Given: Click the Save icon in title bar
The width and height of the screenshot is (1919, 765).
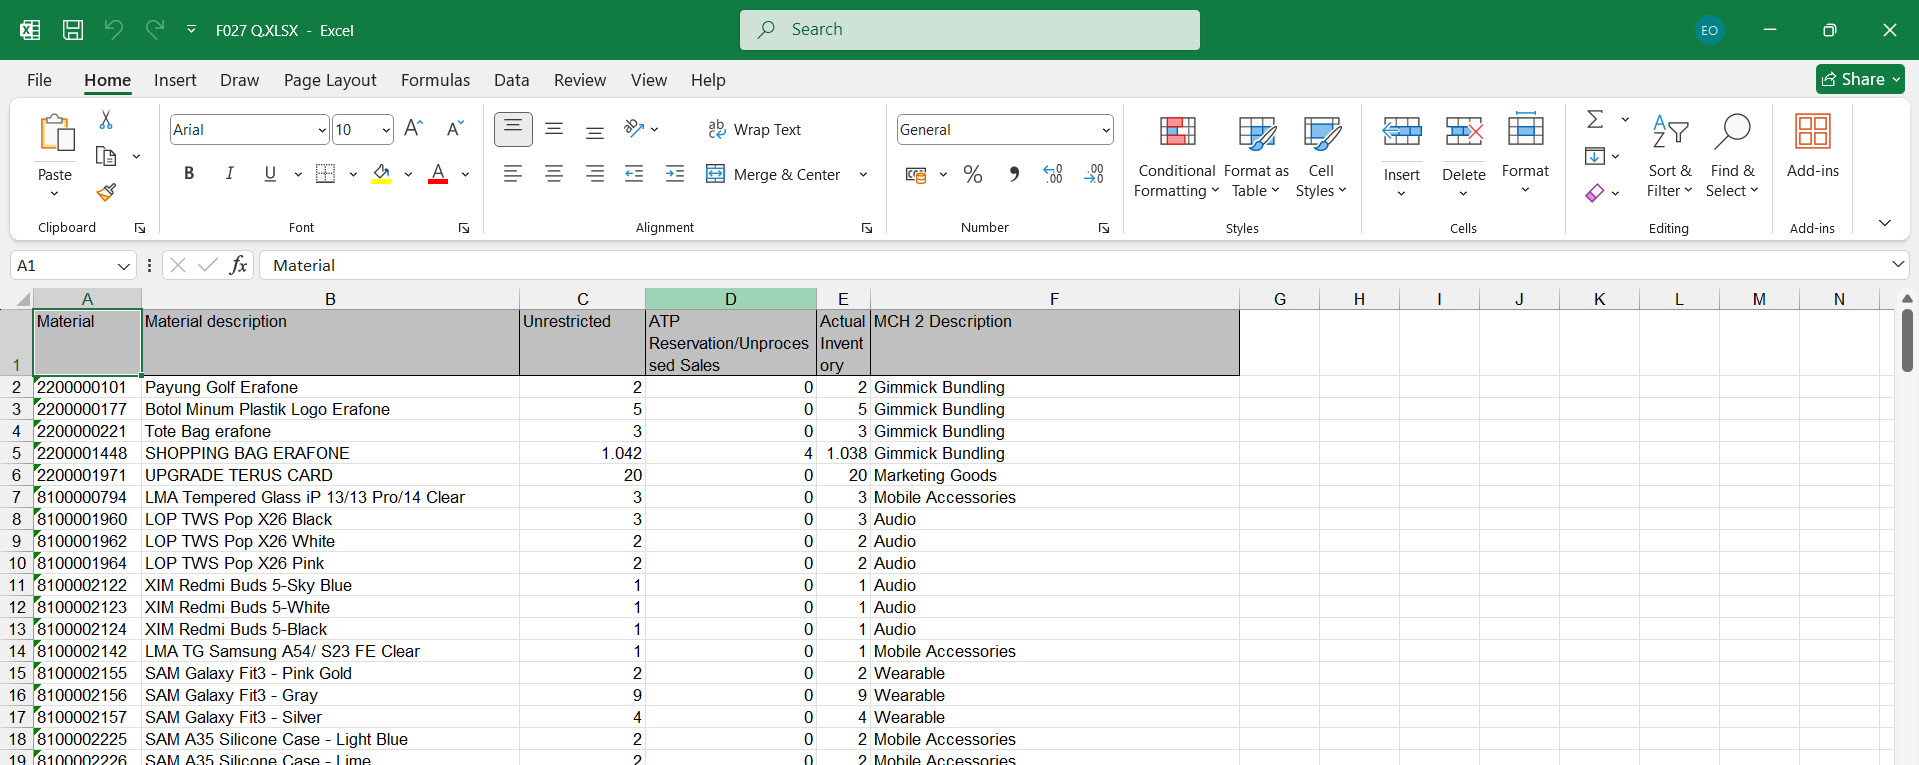Looking at the screenshot, I should coord(73,30).
